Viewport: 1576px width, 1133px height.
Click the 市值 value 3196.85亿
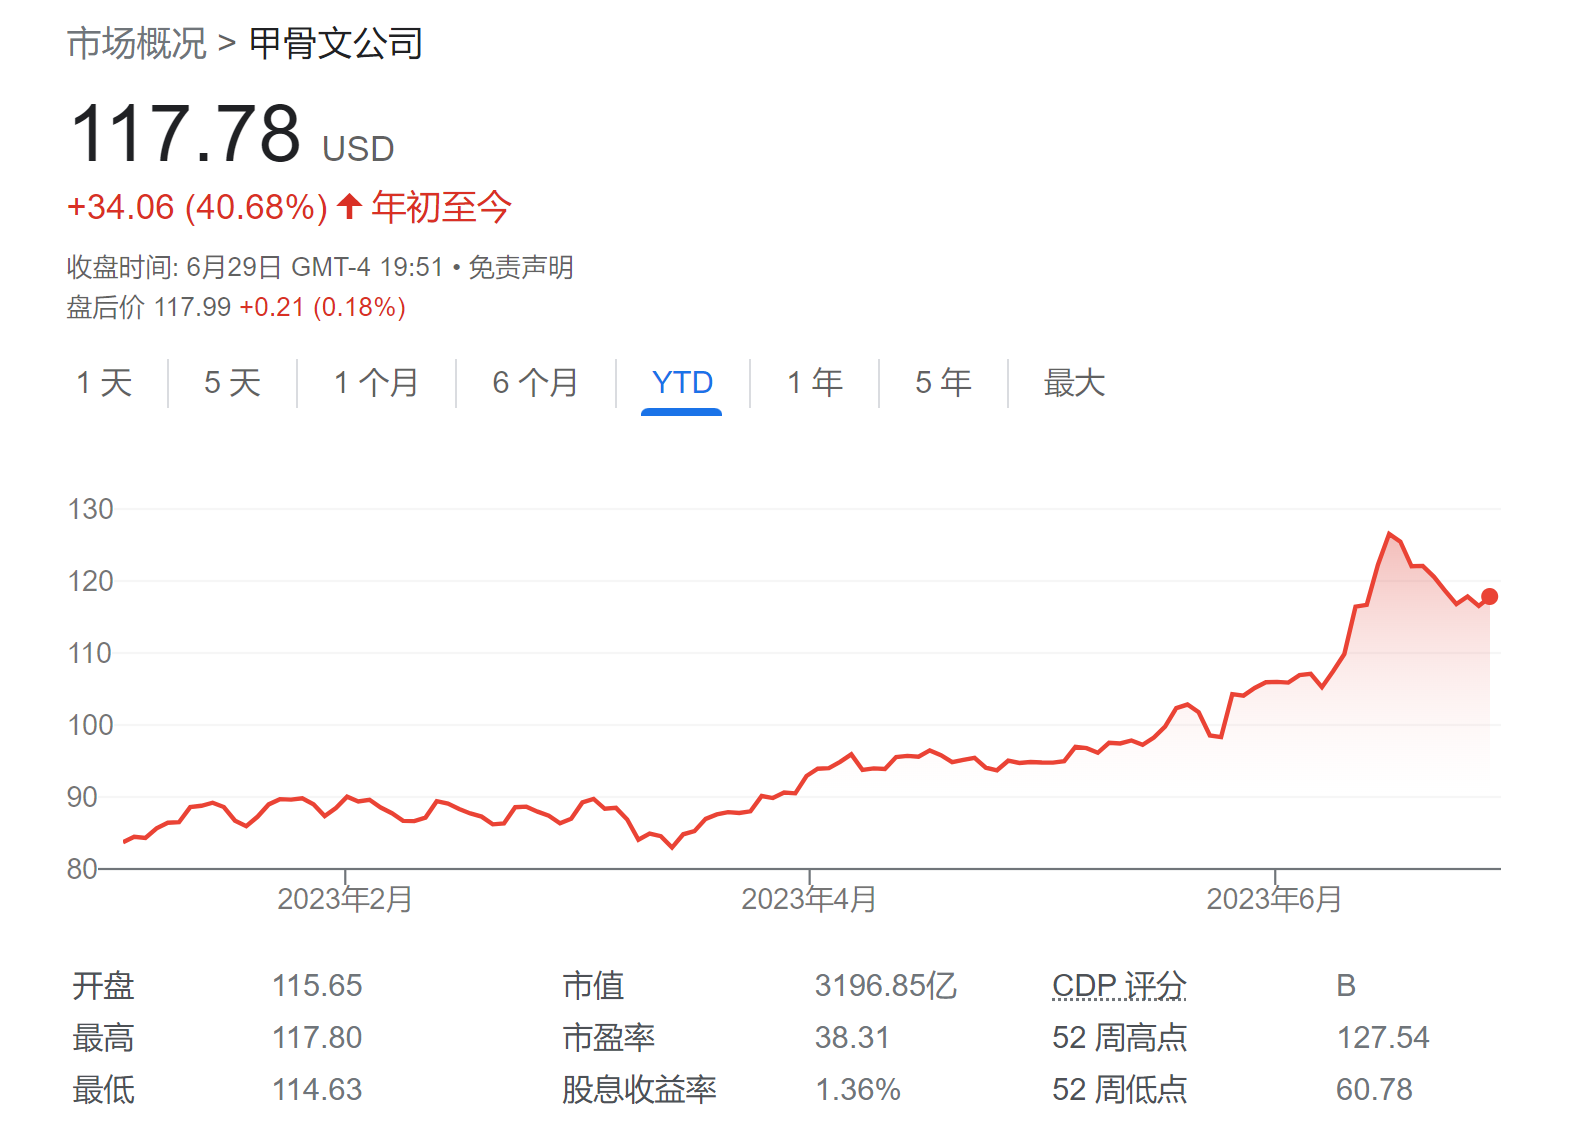point(886,986)
